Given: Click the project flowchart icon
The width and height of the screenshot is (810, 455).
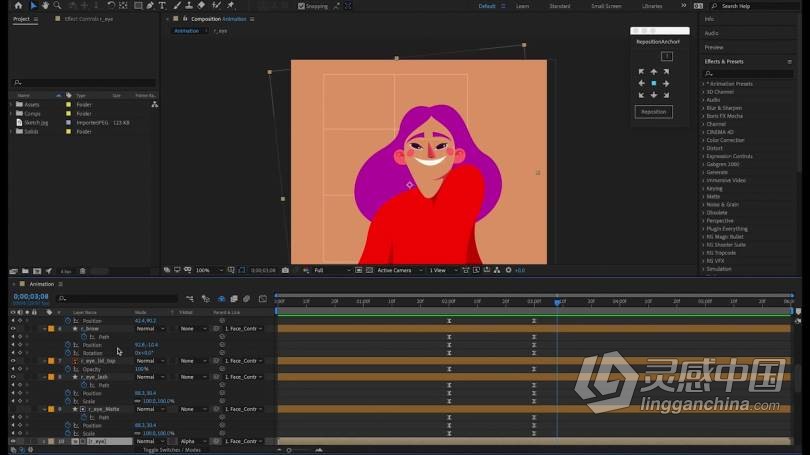Looking at the screenshot, I should (x=154, y=104).
